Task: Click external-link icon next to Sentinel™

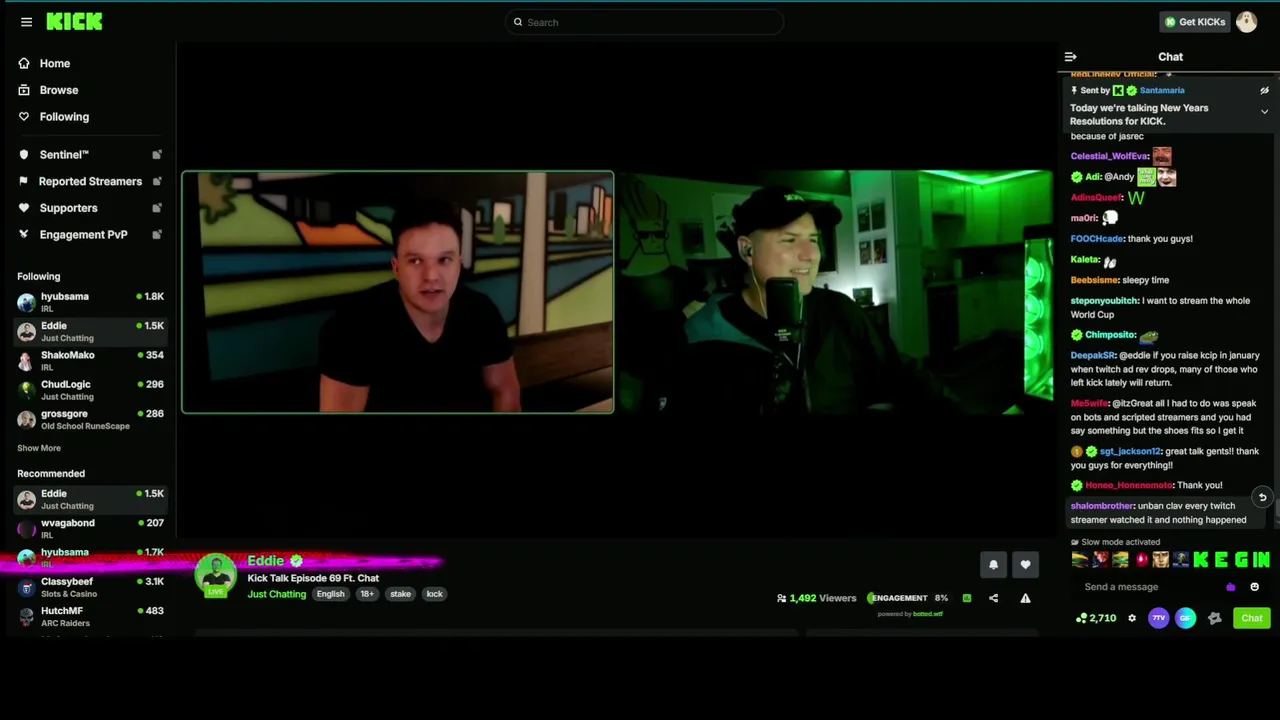Action: [157, 155]
